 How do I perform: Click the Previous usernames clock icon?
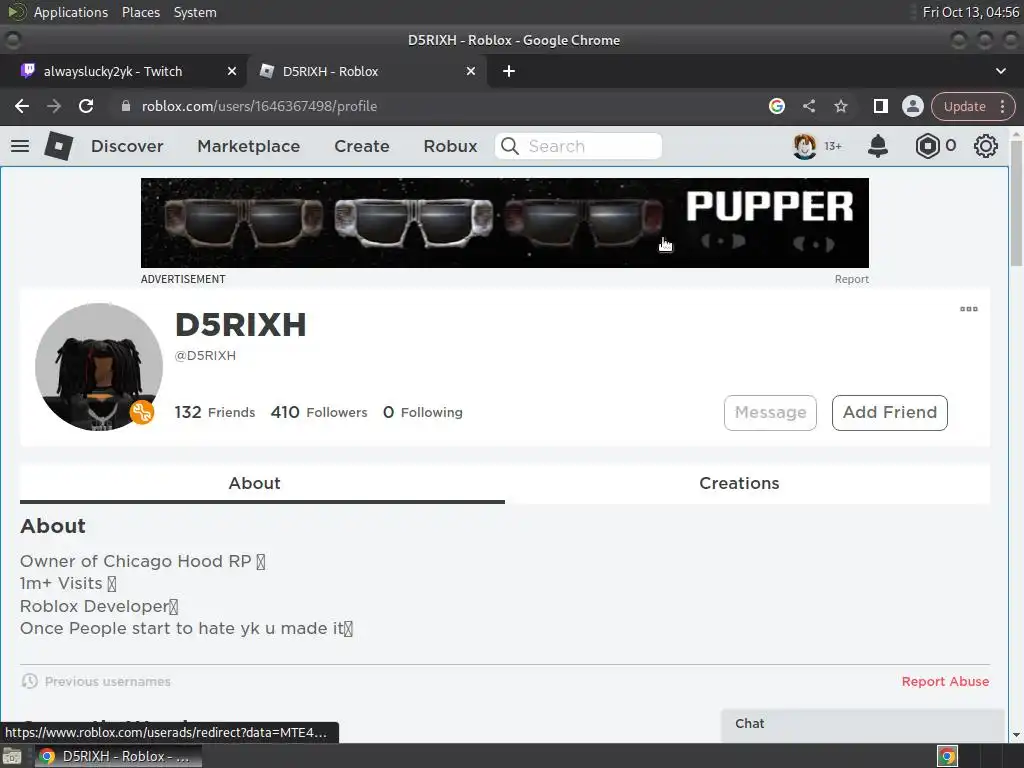(x=29, y=681)
